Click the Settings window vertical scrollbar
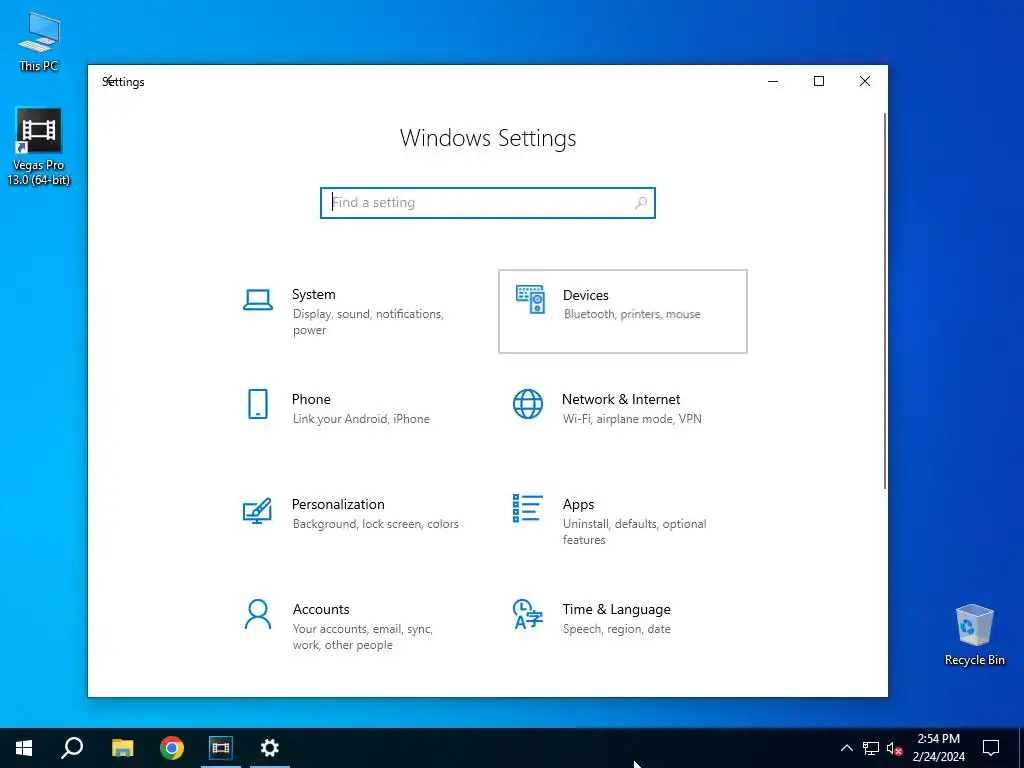 pyautogui.click(x=885, y=300)
